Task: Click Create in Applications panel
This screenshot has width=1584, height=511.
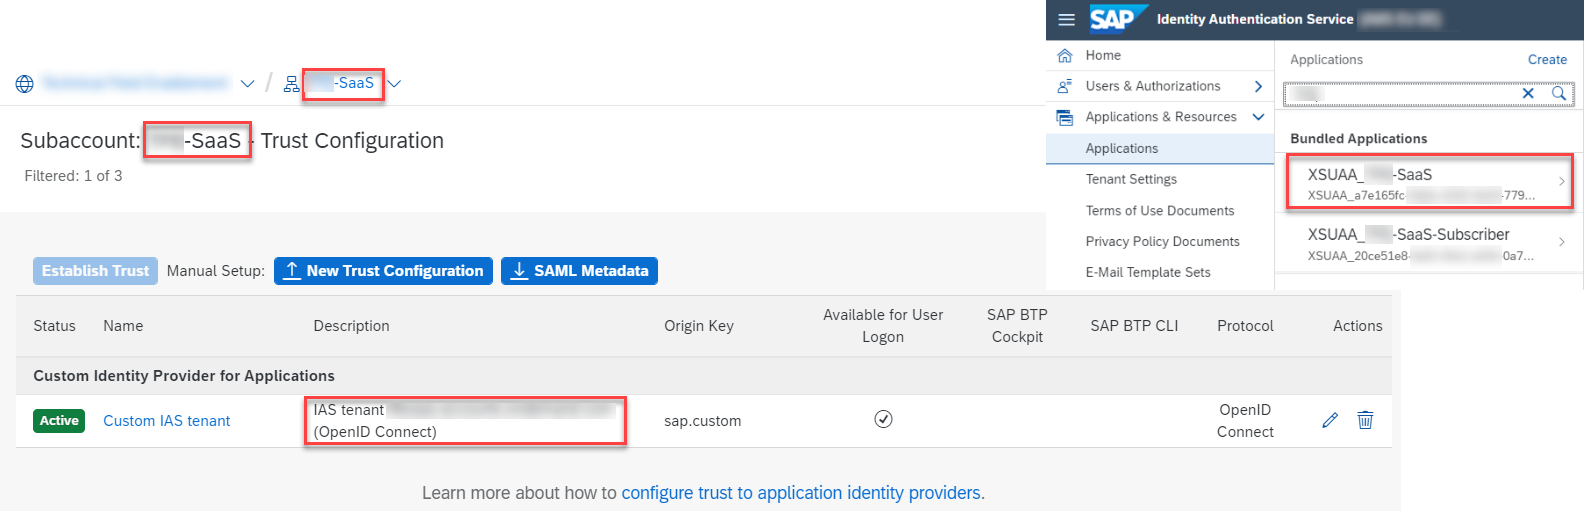Action: point(1547,60)
